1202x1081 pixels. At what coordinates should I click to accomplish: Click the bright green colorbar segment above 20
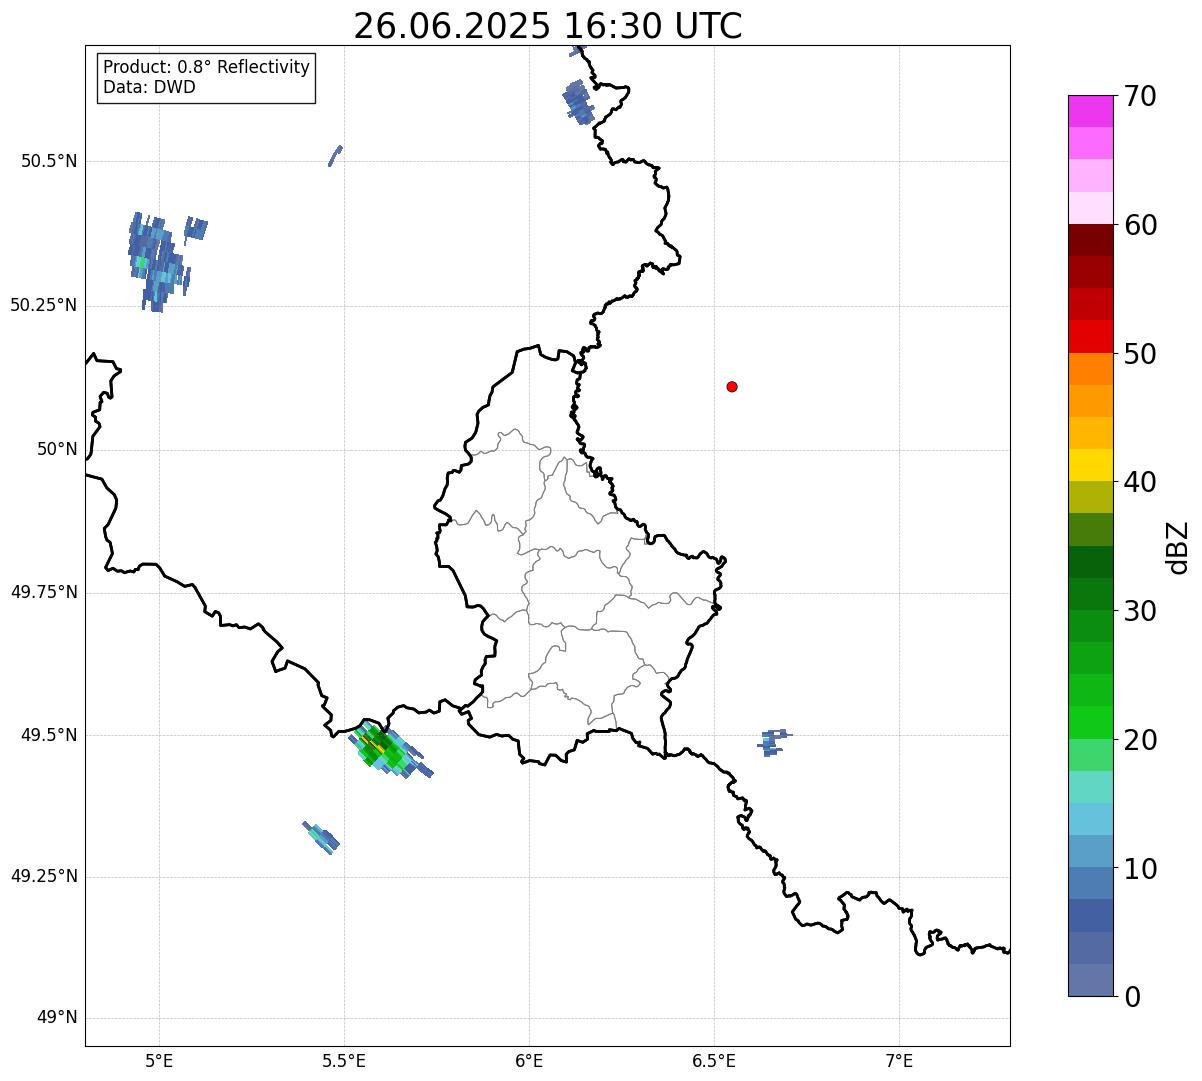pos(1090,723)
